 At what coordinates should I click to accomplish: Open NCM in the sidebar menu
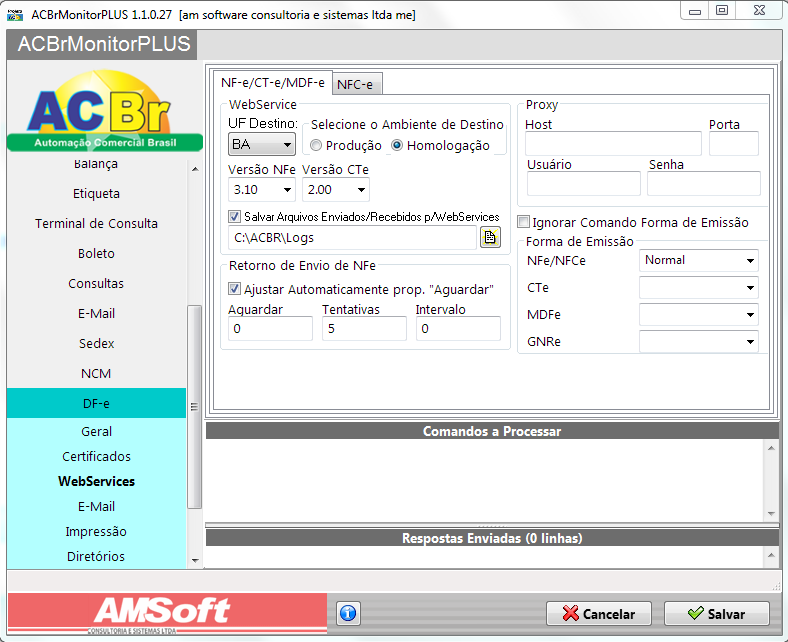(96, 374)
